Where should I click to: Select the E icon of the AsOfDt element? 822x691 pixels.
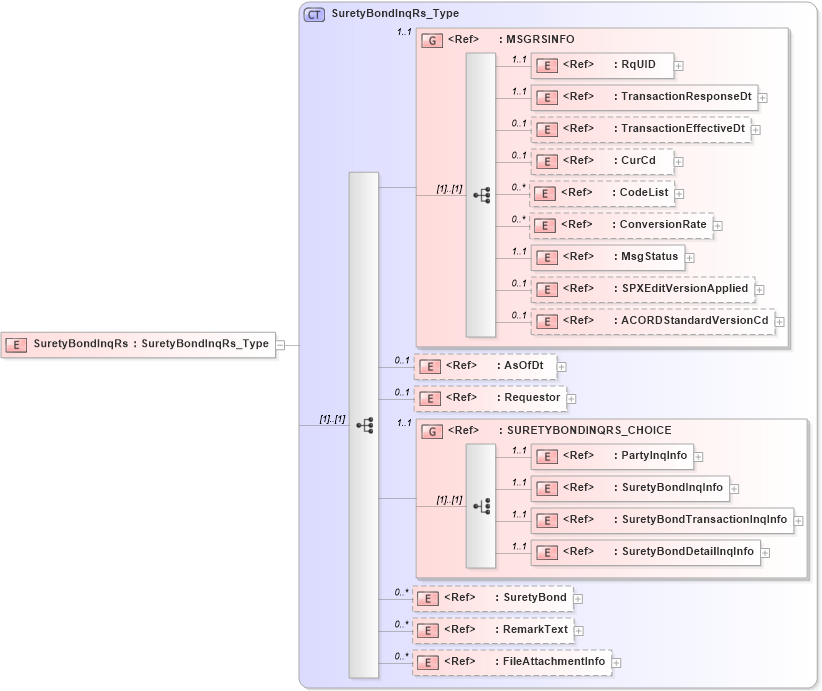coord(430,366)
